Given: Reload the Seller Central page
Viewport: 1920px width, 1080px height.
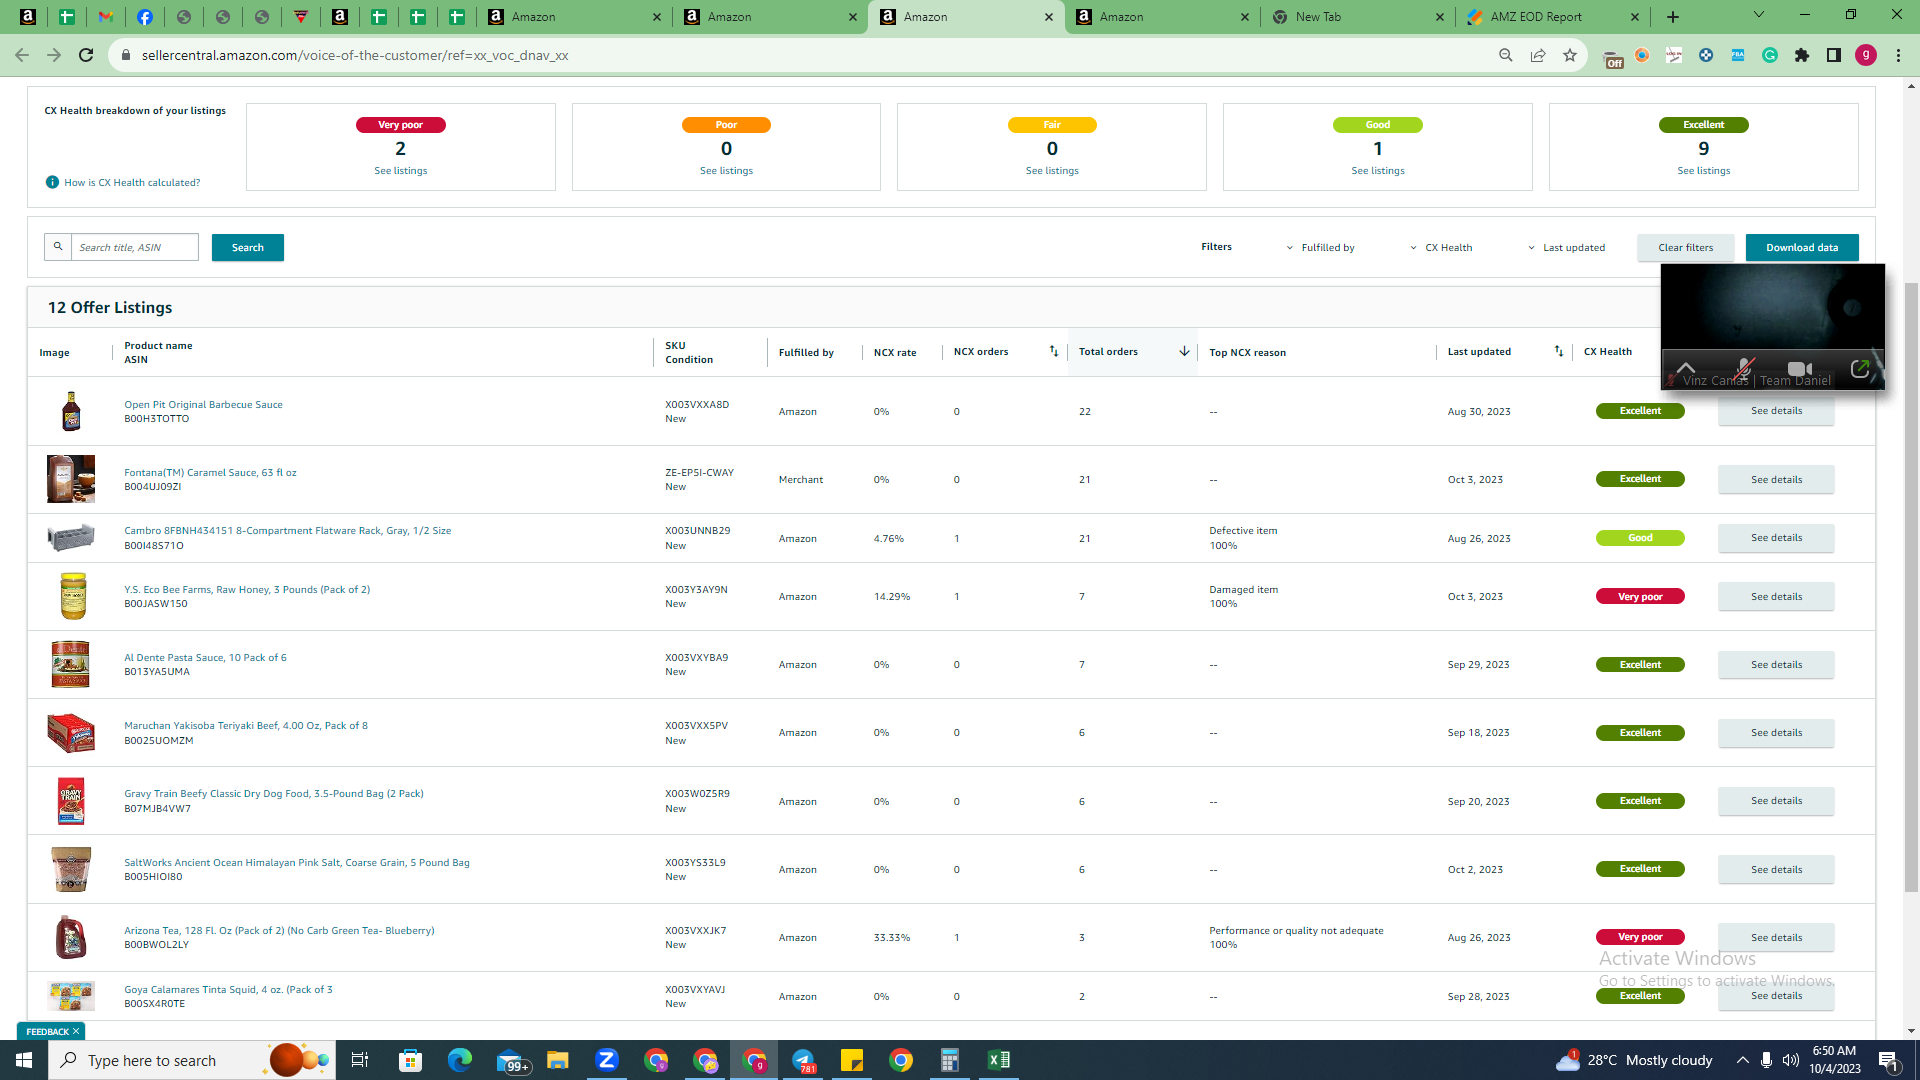Looking at the screenshot, I should pos(86,55).
